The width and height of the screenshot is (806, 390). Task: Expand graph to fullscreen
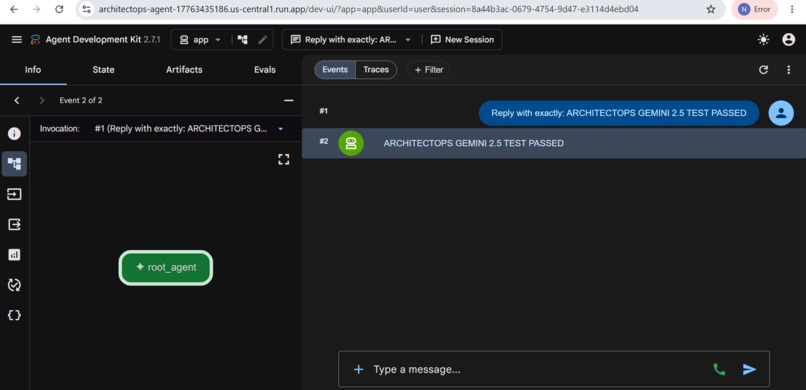[284, 159]
